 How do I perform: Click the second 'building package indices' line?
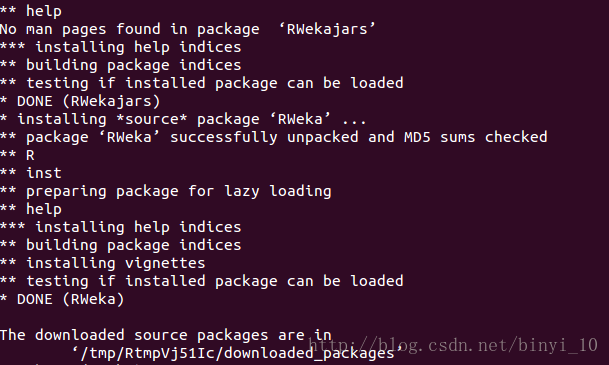pos(120,245)
